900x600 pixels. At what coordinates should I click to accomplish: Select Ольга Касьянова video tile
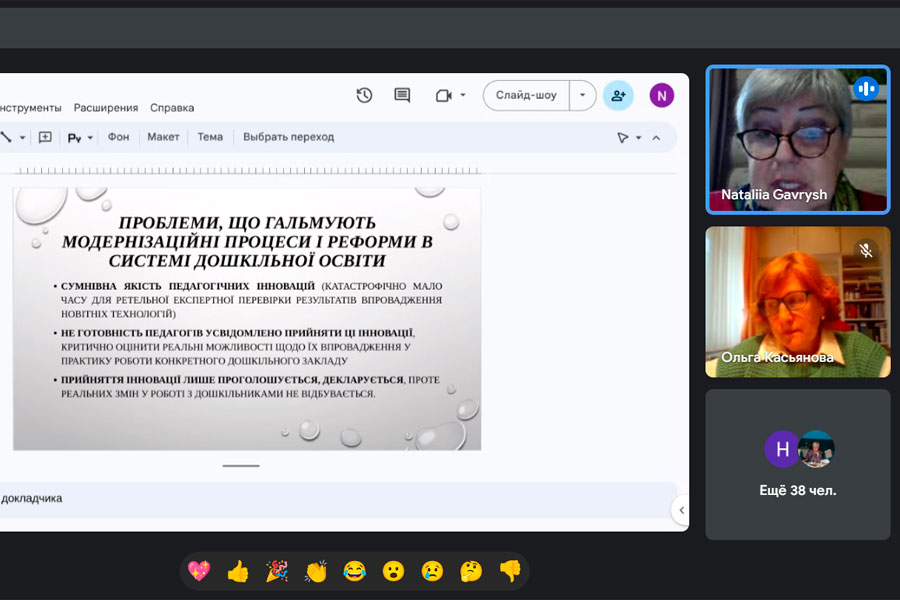click(x=798, y=302)
